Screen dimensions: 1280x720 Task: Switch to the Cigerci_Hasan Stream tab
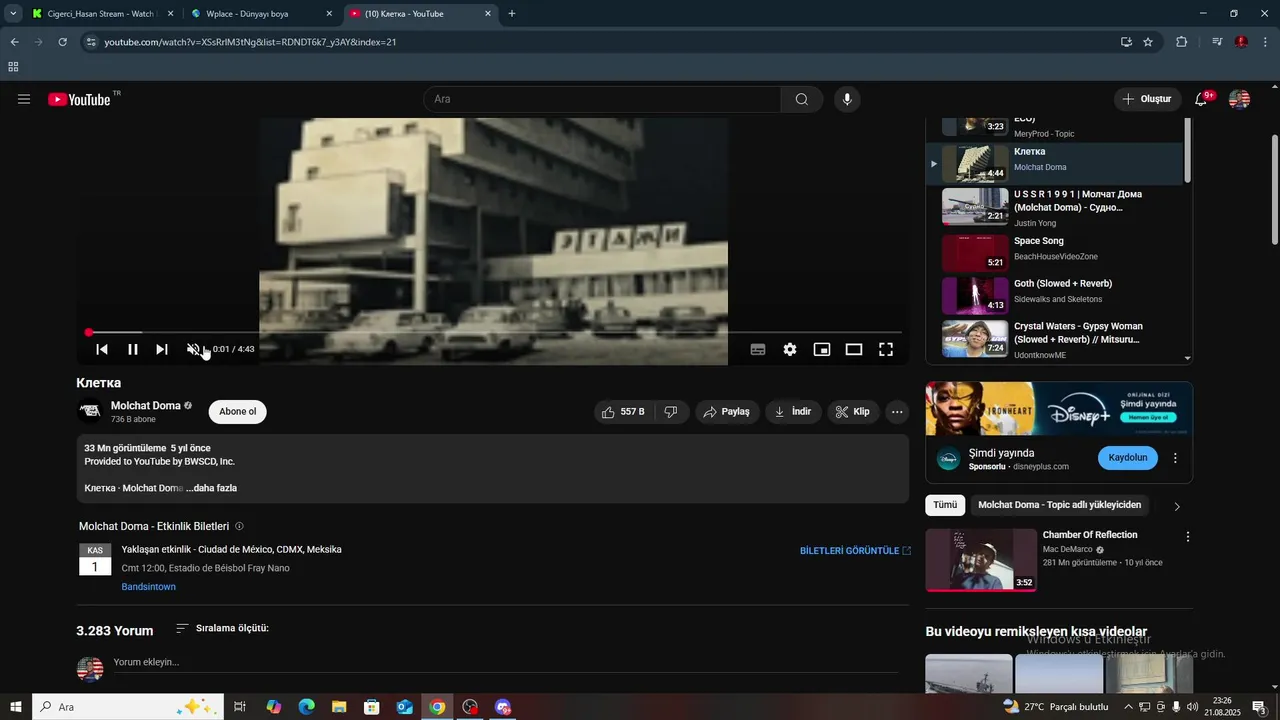tap(101, 14)
